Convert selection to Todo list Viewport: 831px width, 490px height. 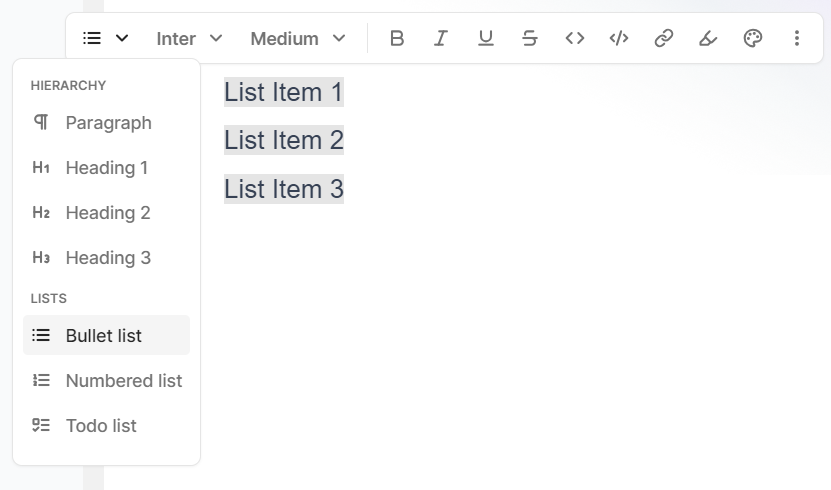pos(100,426)
